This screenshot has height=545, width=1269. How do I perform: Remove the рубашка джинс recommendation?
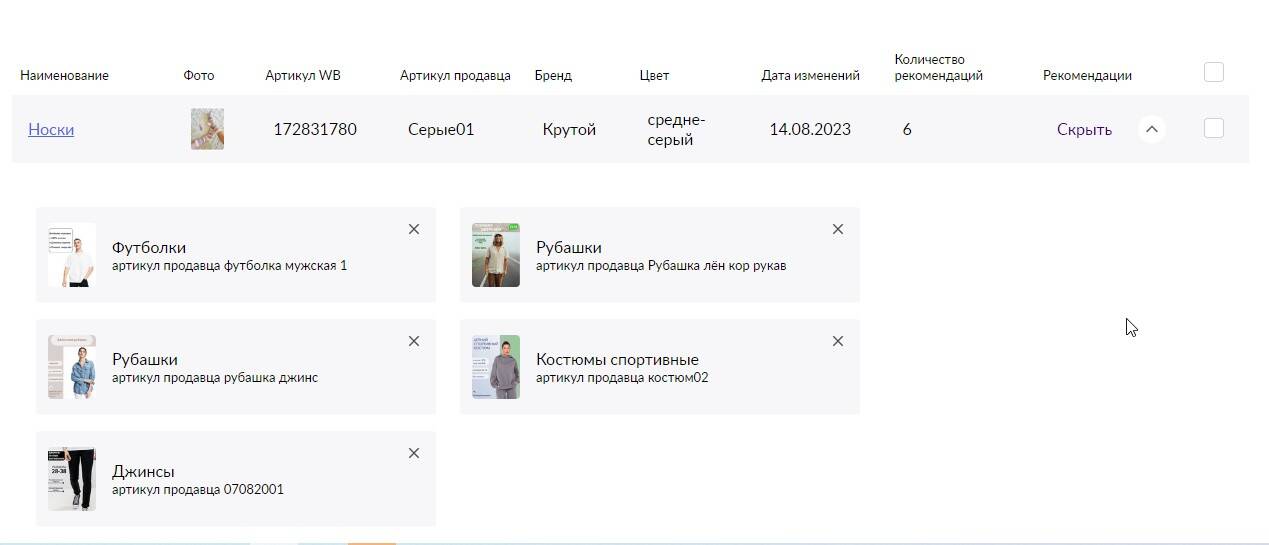click(414, 341)
